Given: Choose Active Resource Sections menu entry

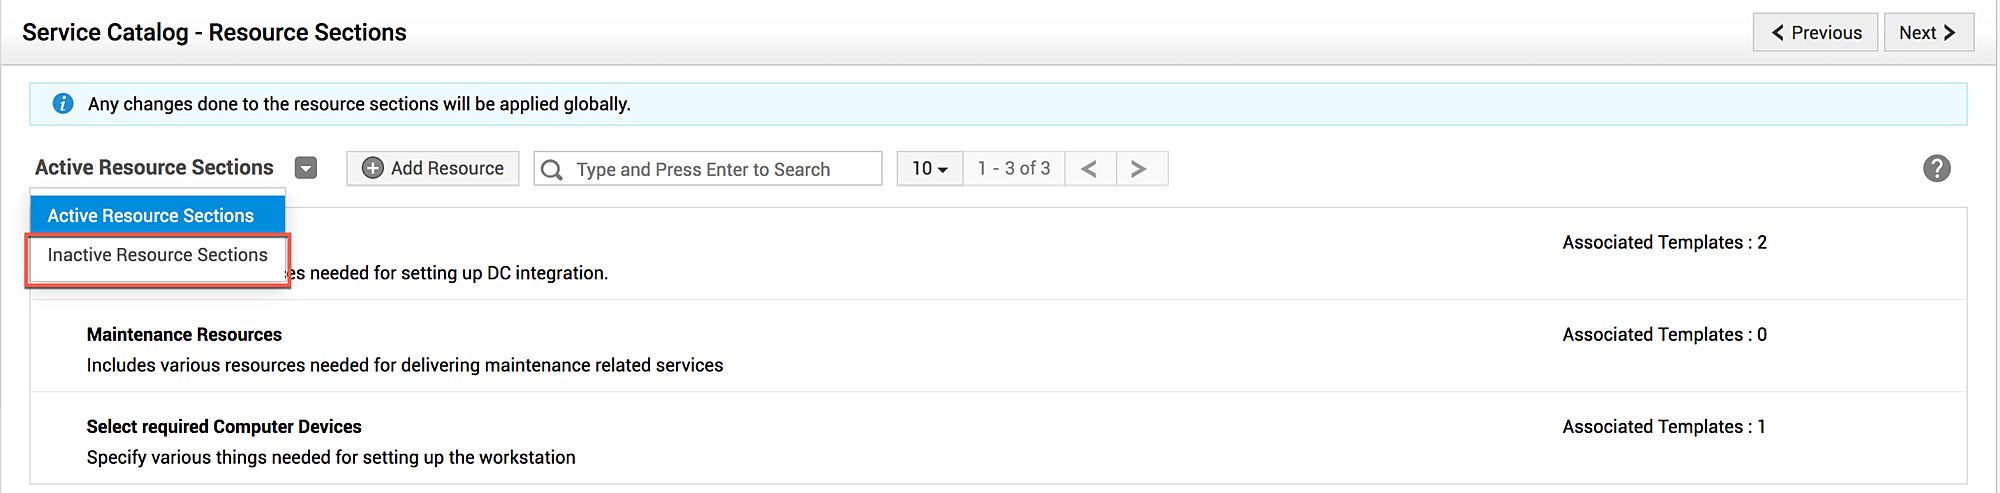Looking at the screenshot, I should [x=151, y=216].
